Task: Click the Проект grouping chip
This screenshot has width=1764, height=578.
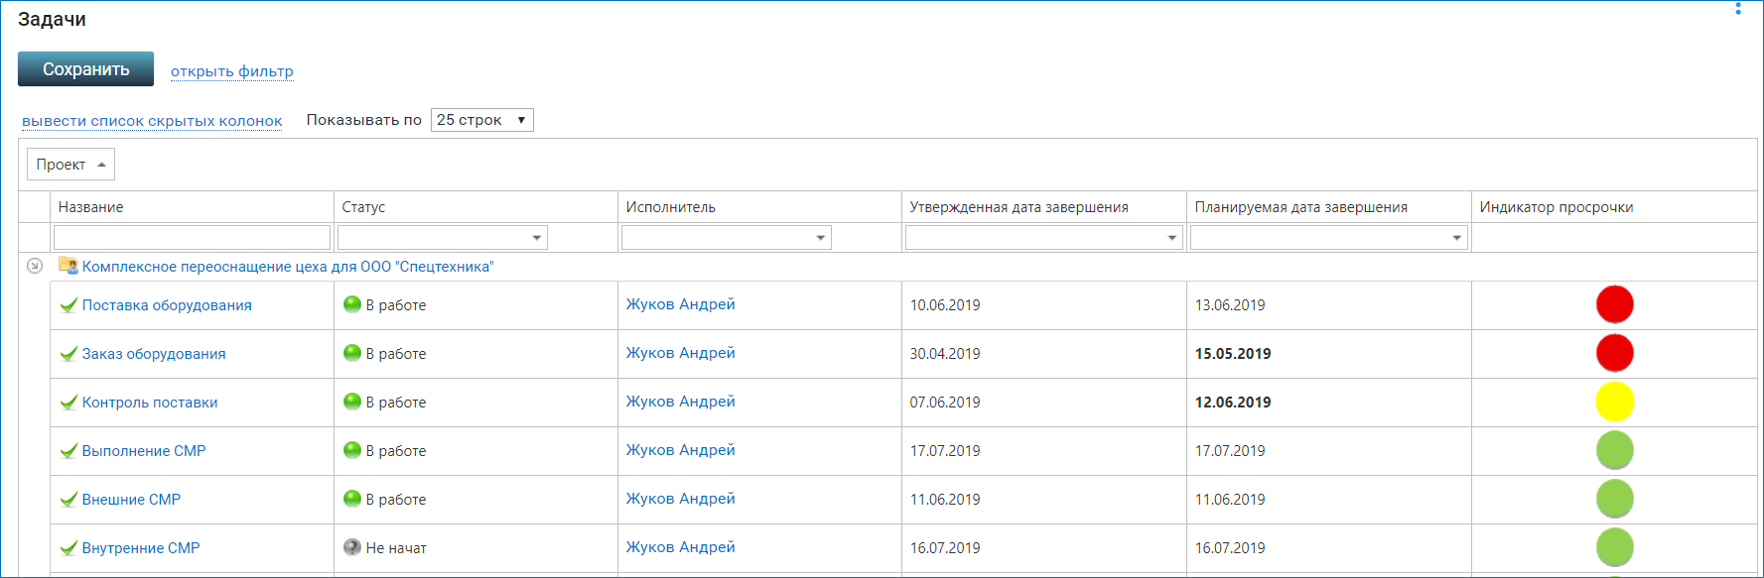Action: (x=71, y=164)
